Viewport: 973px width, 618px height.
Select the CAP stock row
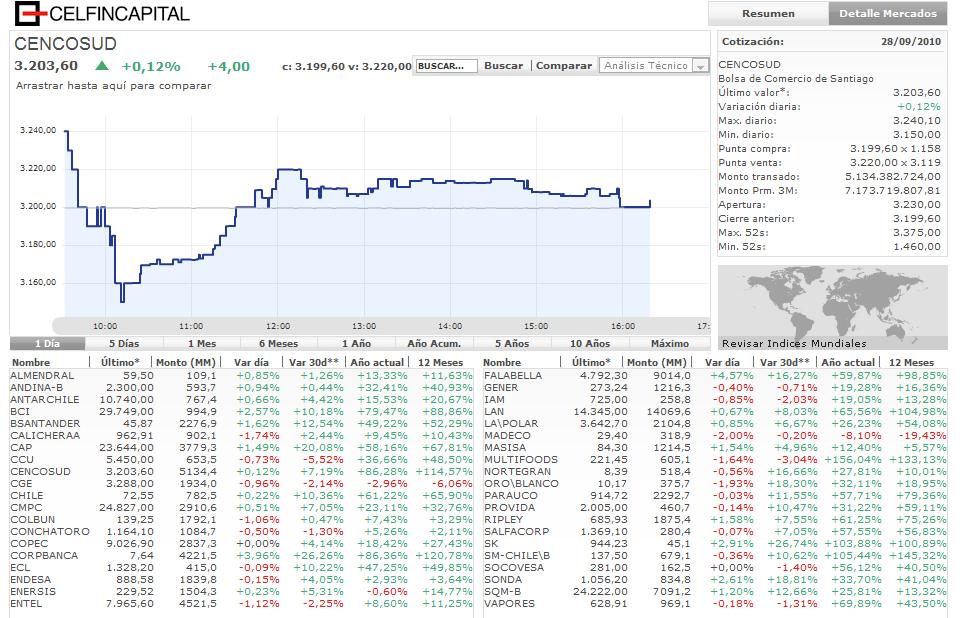[241, 447]
